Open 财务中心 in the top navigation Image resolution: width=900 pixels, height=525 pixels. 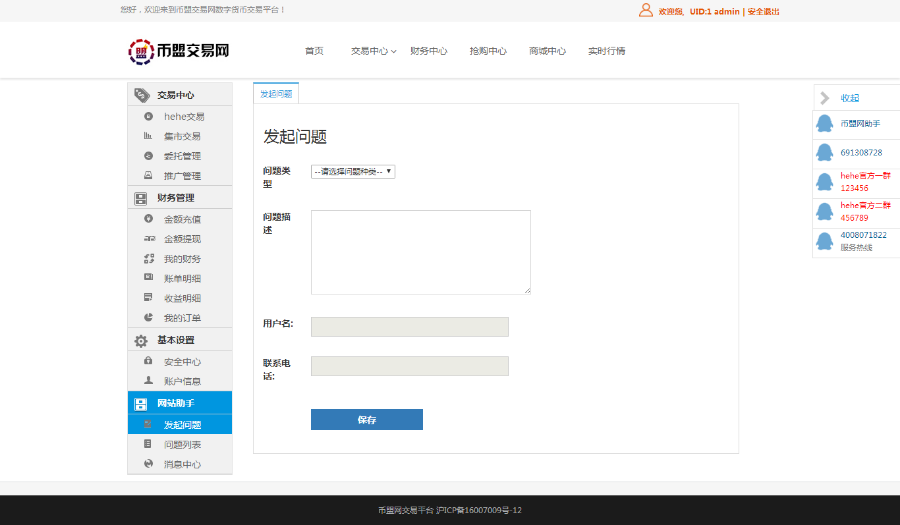pyautogui.click(x=428, y=51)
